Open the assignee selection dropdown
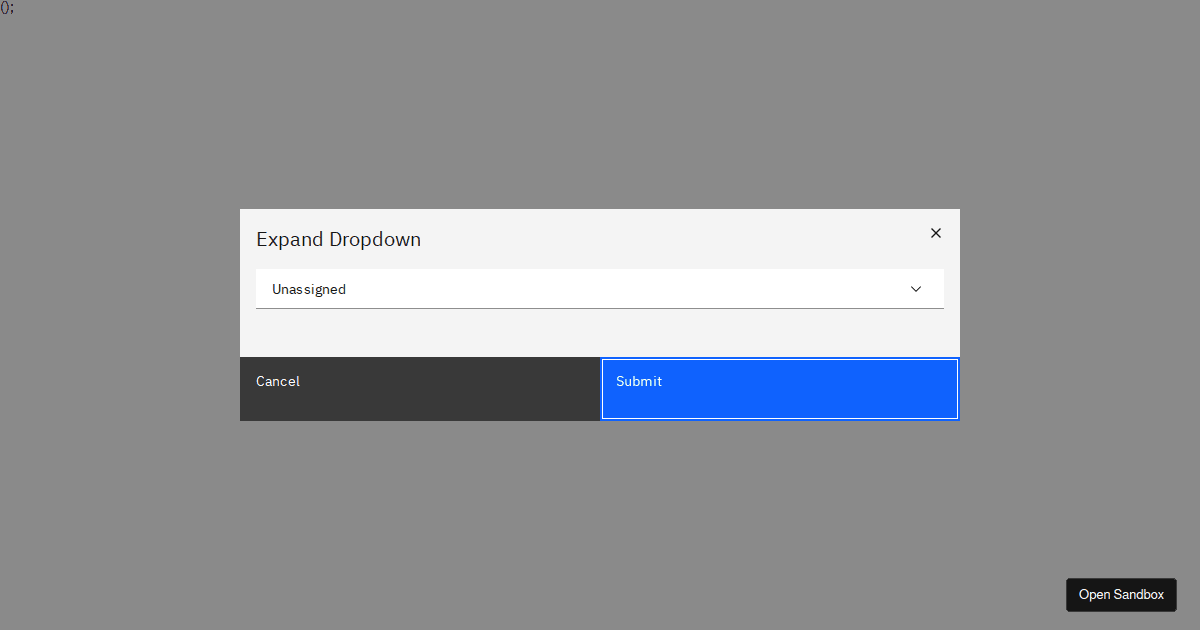Viewport: 1200px width, 630px height. [x=600, y=289]
